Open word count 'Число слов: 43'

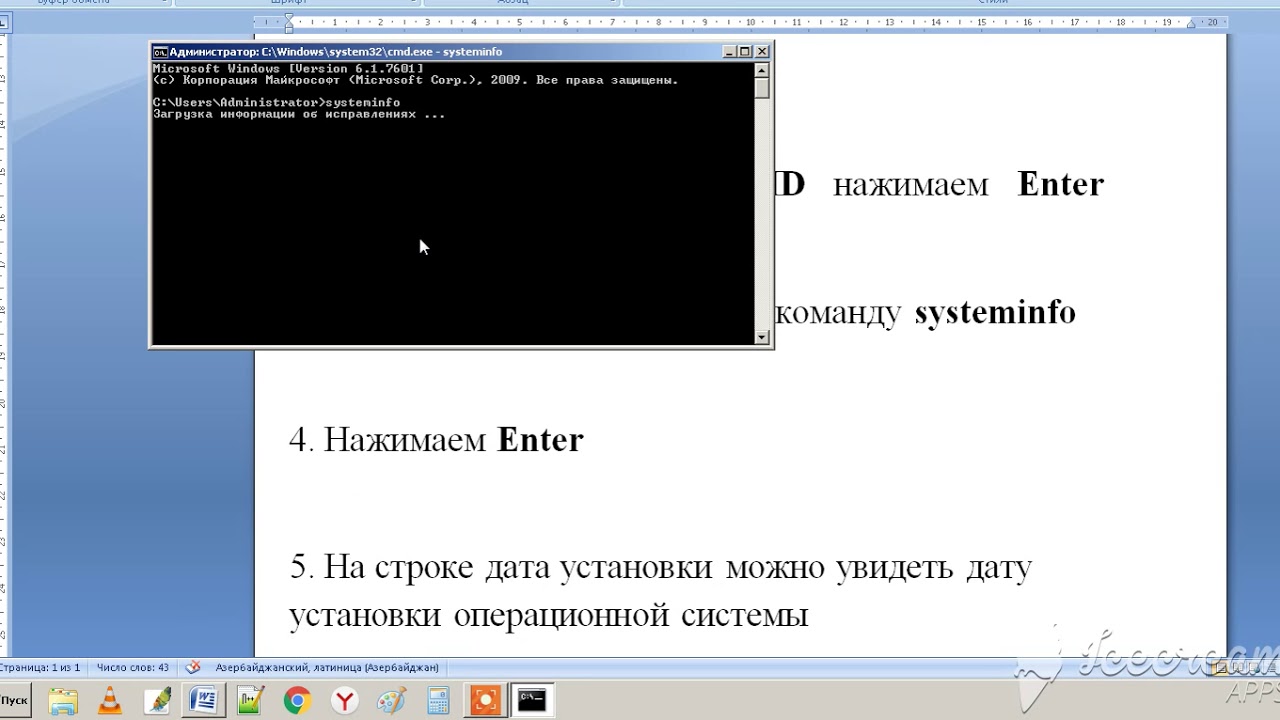pyautogui.click(x=133, y=667)
